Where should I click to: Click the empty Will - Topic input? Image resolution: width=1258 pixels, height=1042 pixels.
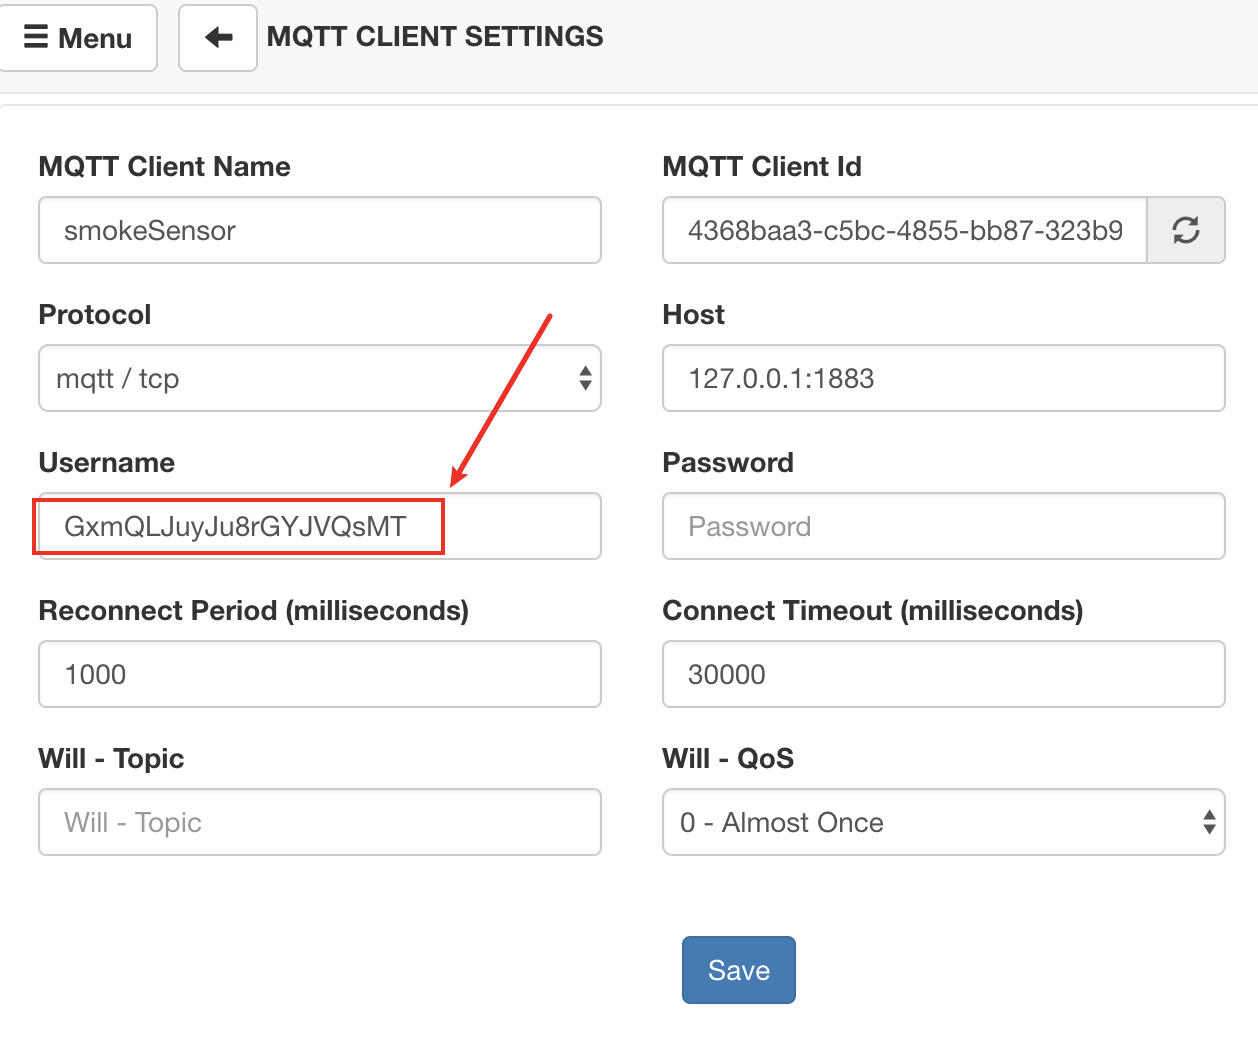320,822
